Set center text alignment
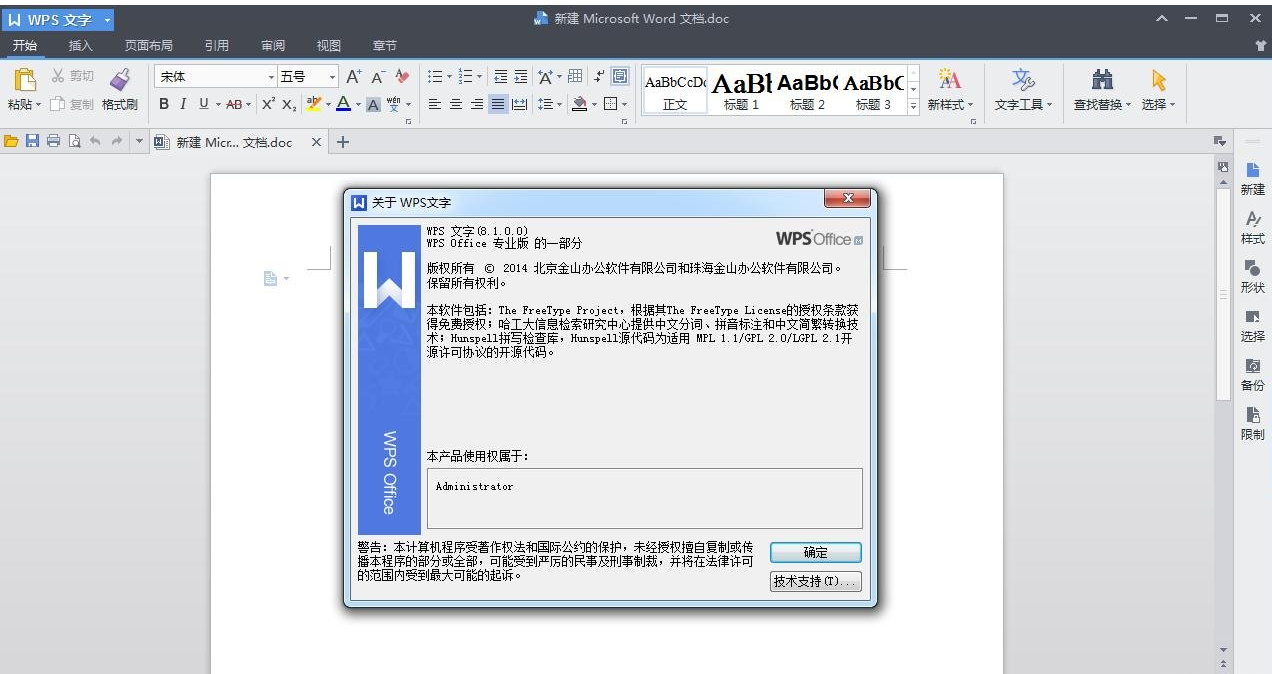The width and height of the screenshot is (1272, 674). click(x=456, y=104)
